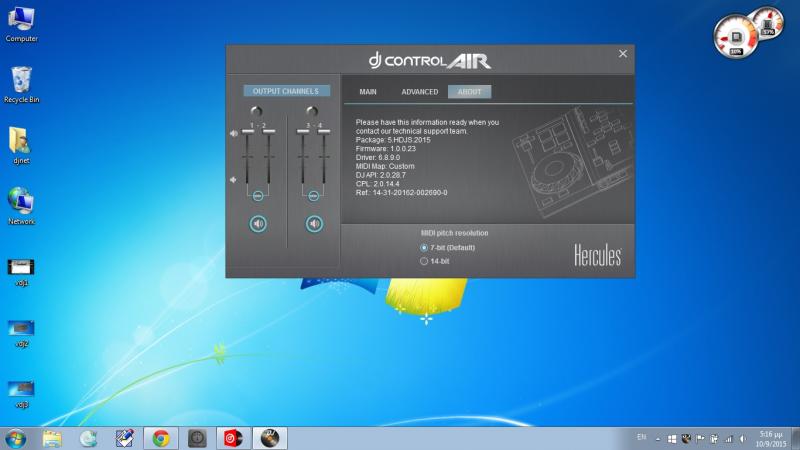Toggle the channels 3-4 fader link icon
Screen dimensions: 800x450
pyautogui.click(x=313, y=196)
